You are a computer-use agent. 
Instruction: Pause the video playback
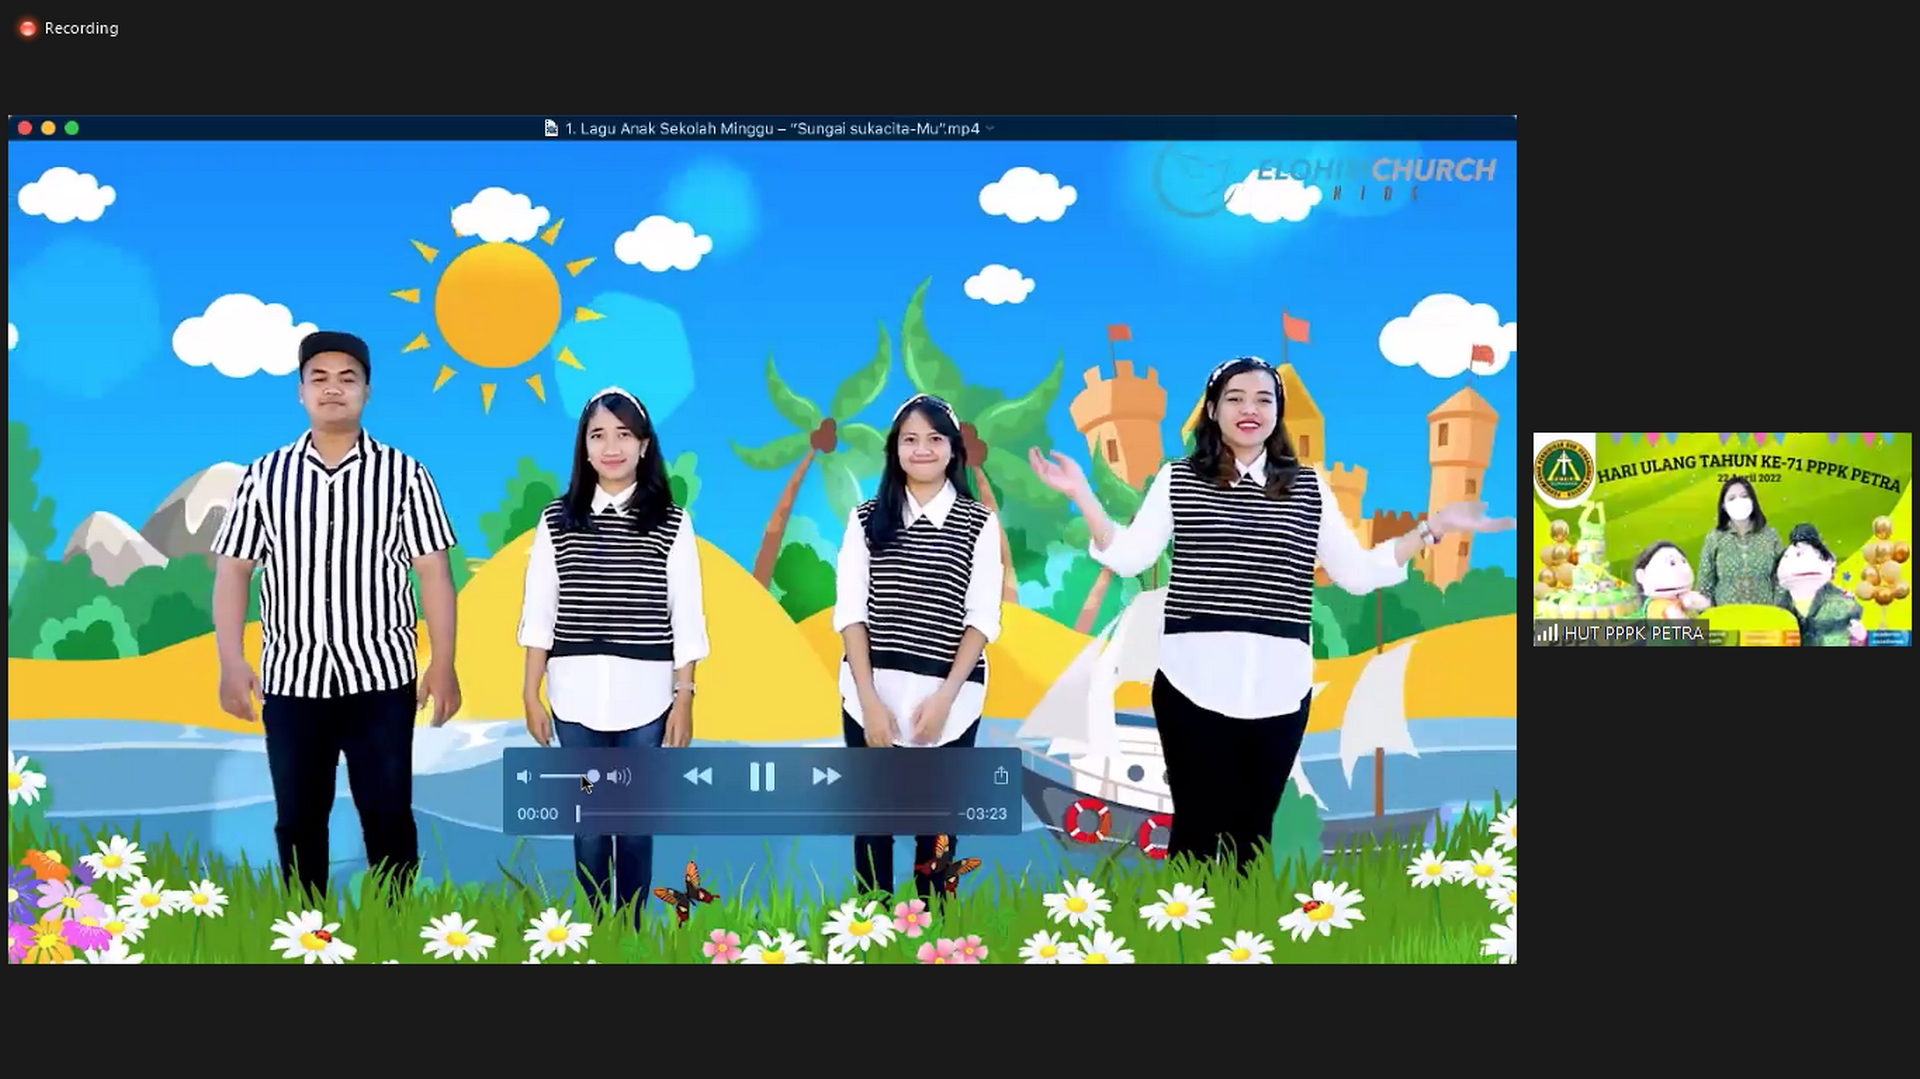point(762,776)
